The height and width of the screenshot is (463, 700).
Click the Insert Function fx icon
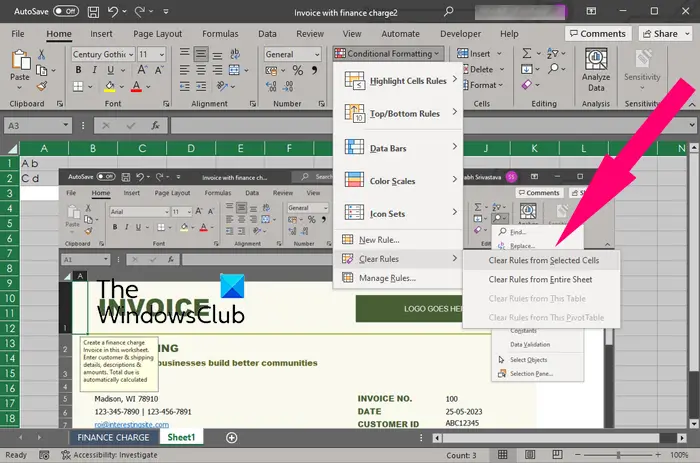pos(155,126)
